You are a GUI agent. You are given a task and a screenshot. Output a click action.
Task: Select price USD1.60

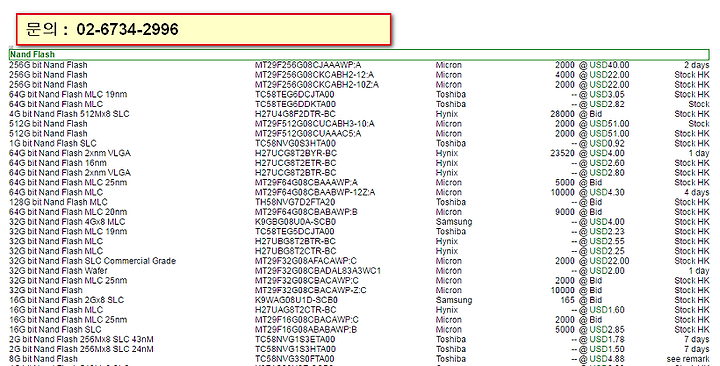click(607, 310)
